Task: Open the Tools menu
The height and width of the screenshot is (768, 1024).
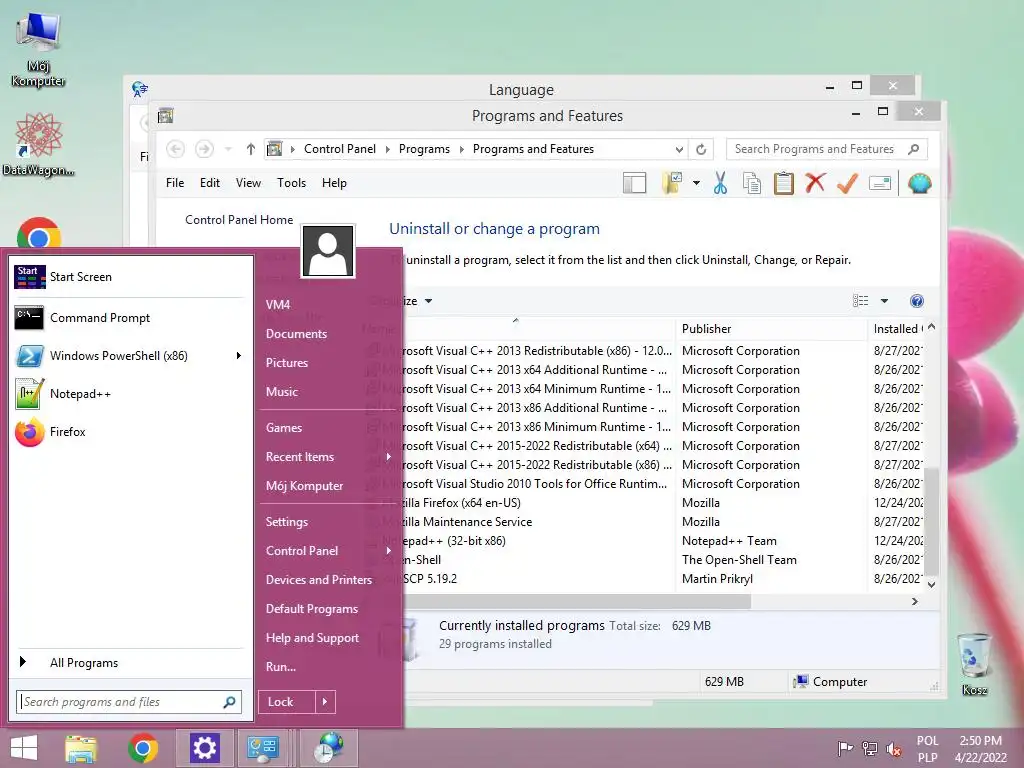Action: (x=291, y=184)
